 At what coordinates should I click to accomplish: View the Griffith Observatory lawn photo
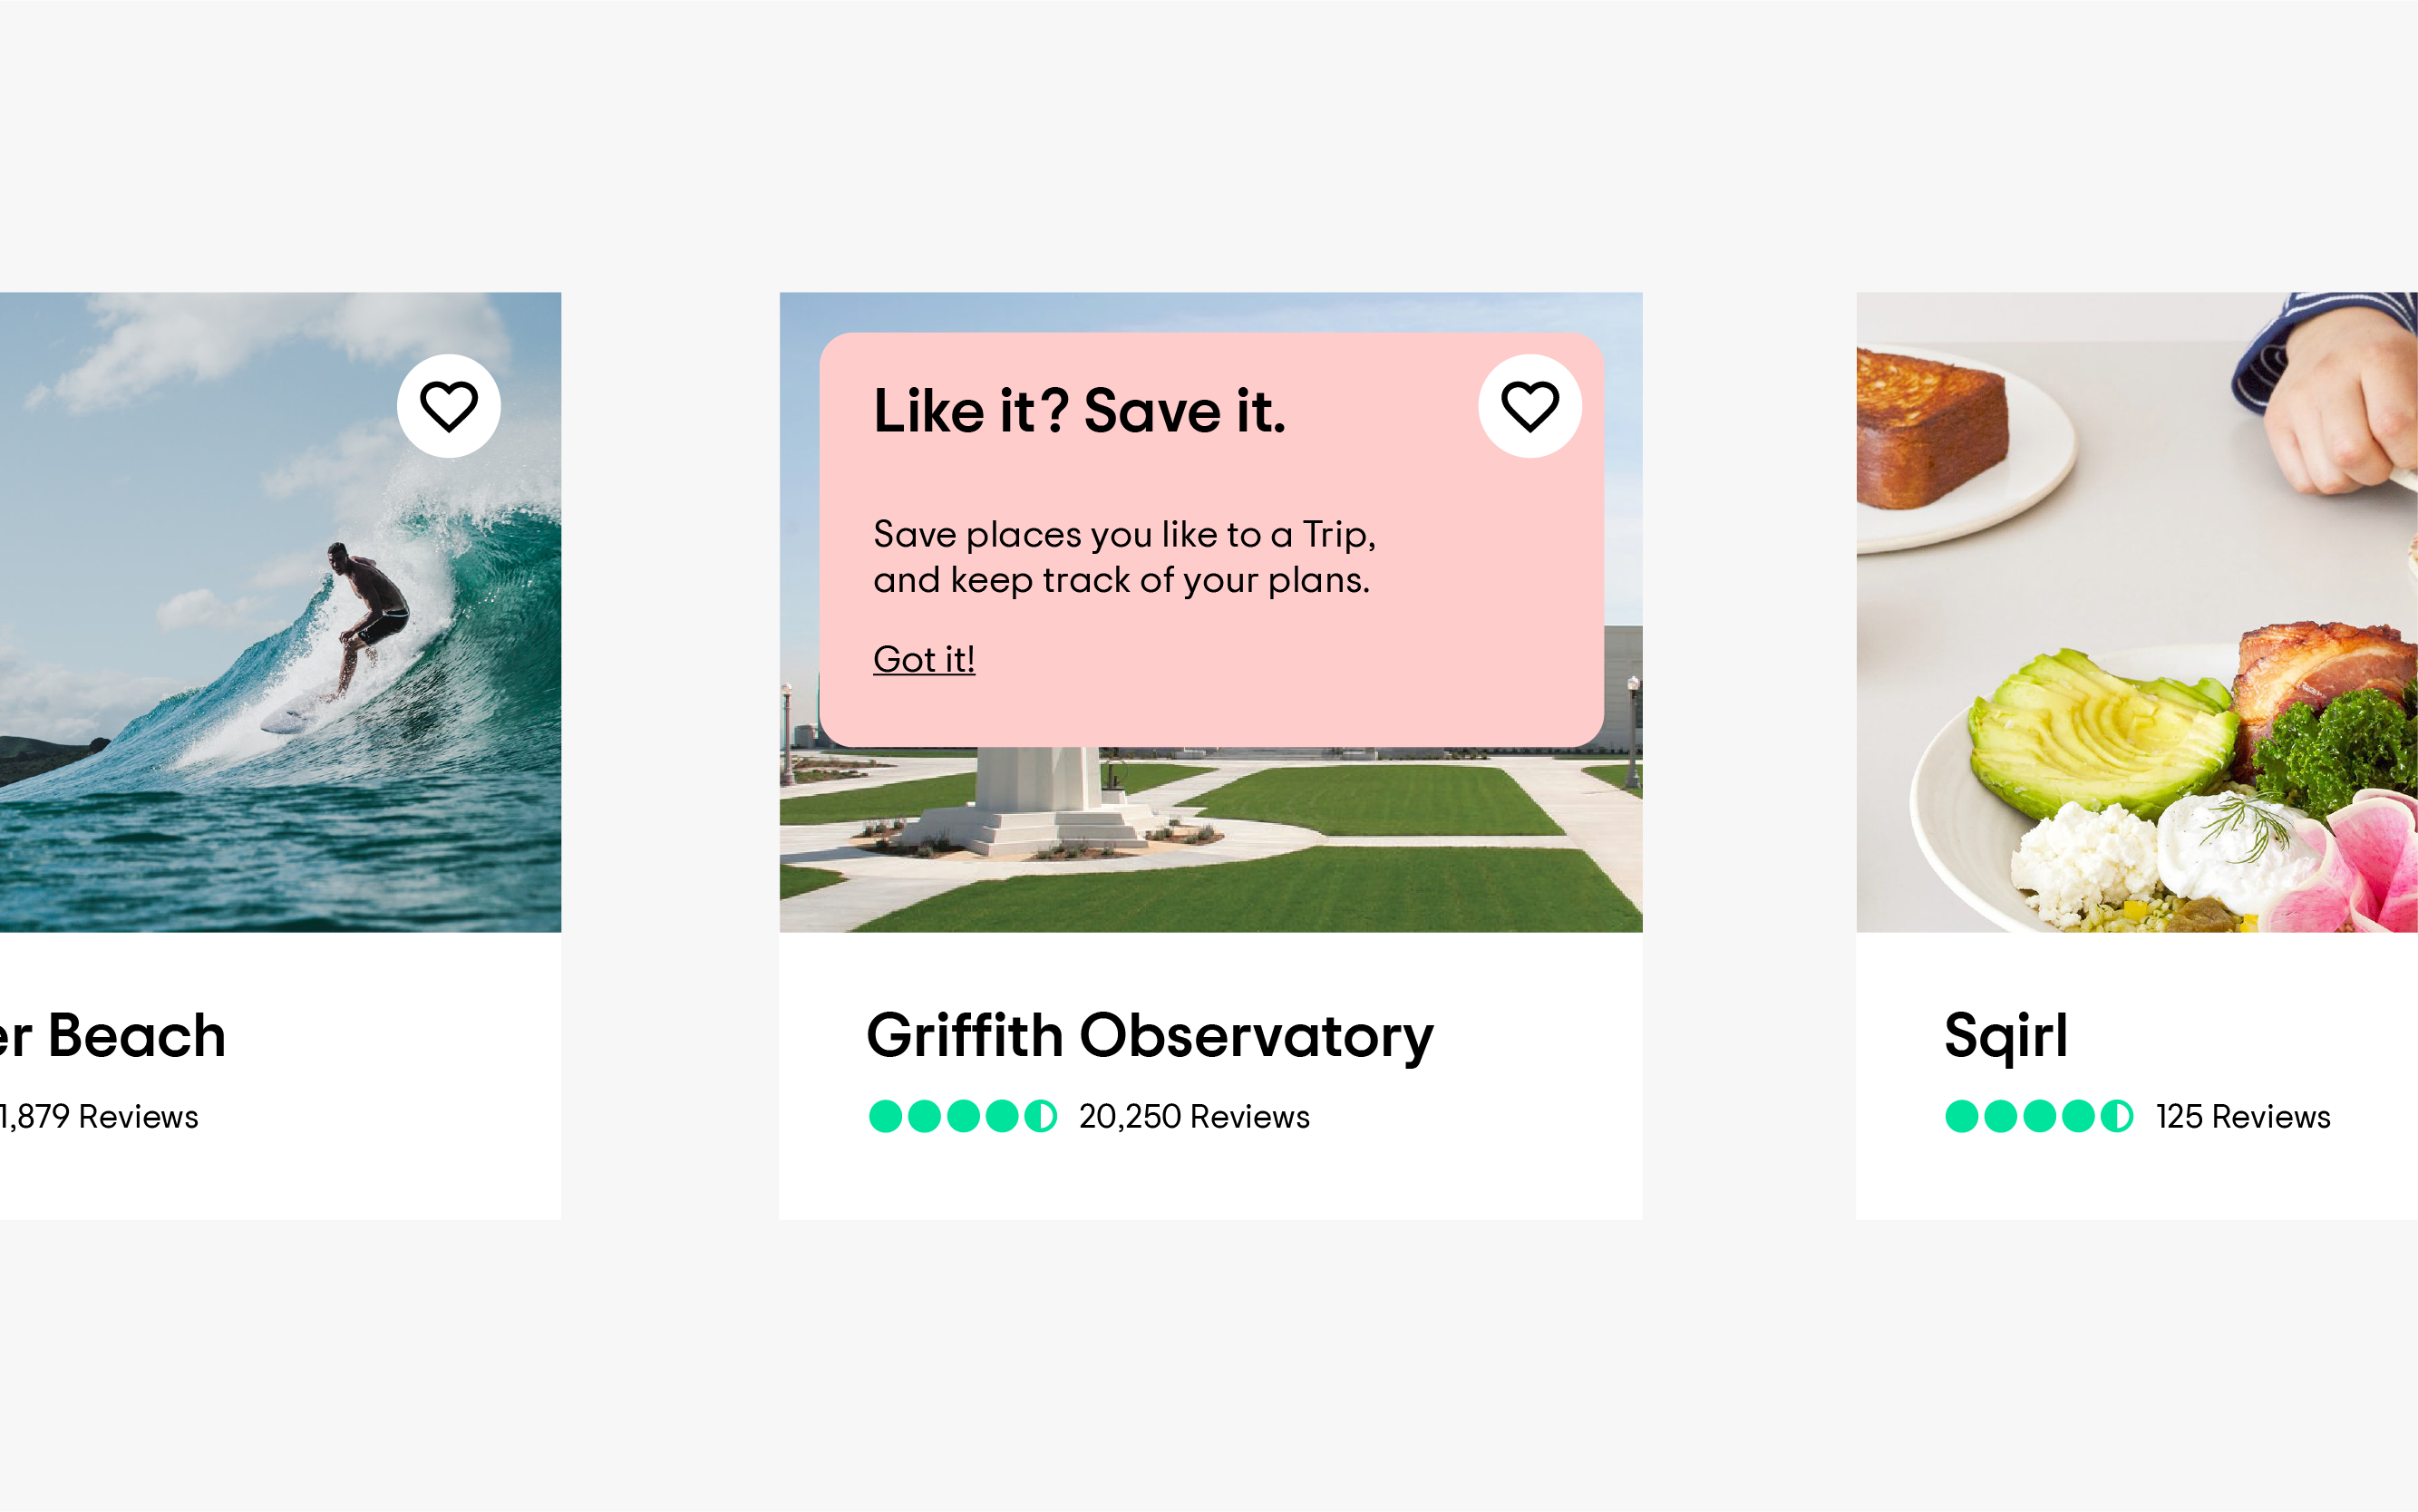click(1210, 840)
